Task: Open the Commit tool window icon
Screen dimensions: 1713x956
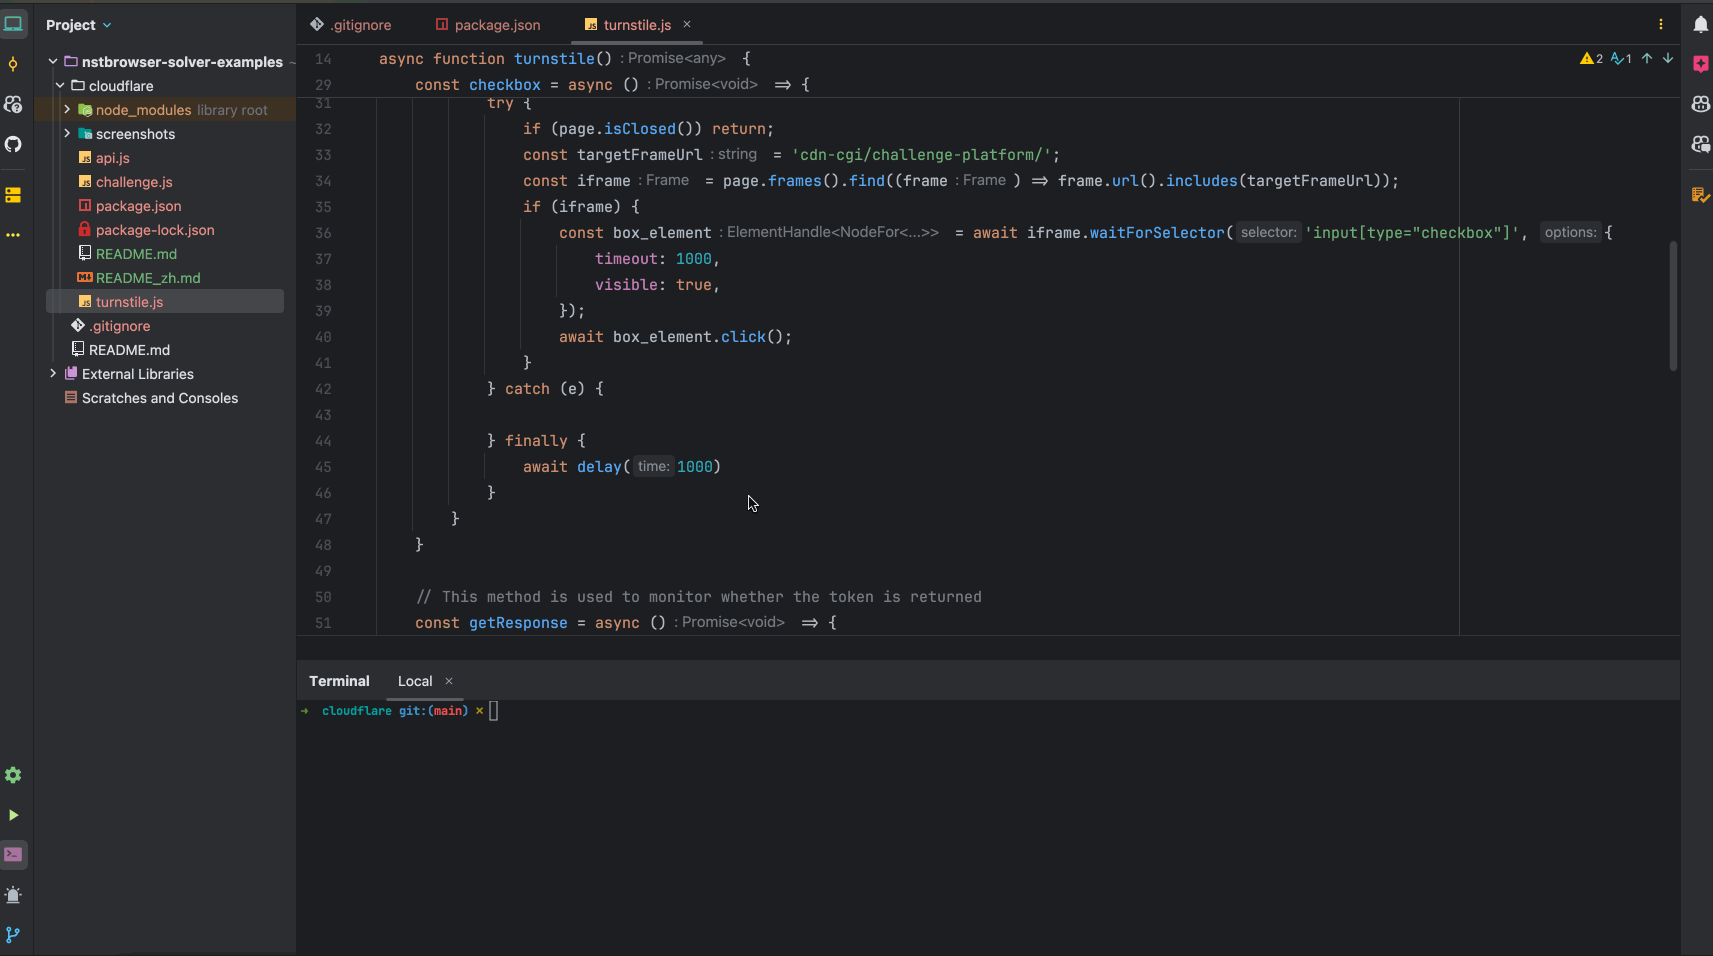Action: pyautogui.click(x=13, y=65)
